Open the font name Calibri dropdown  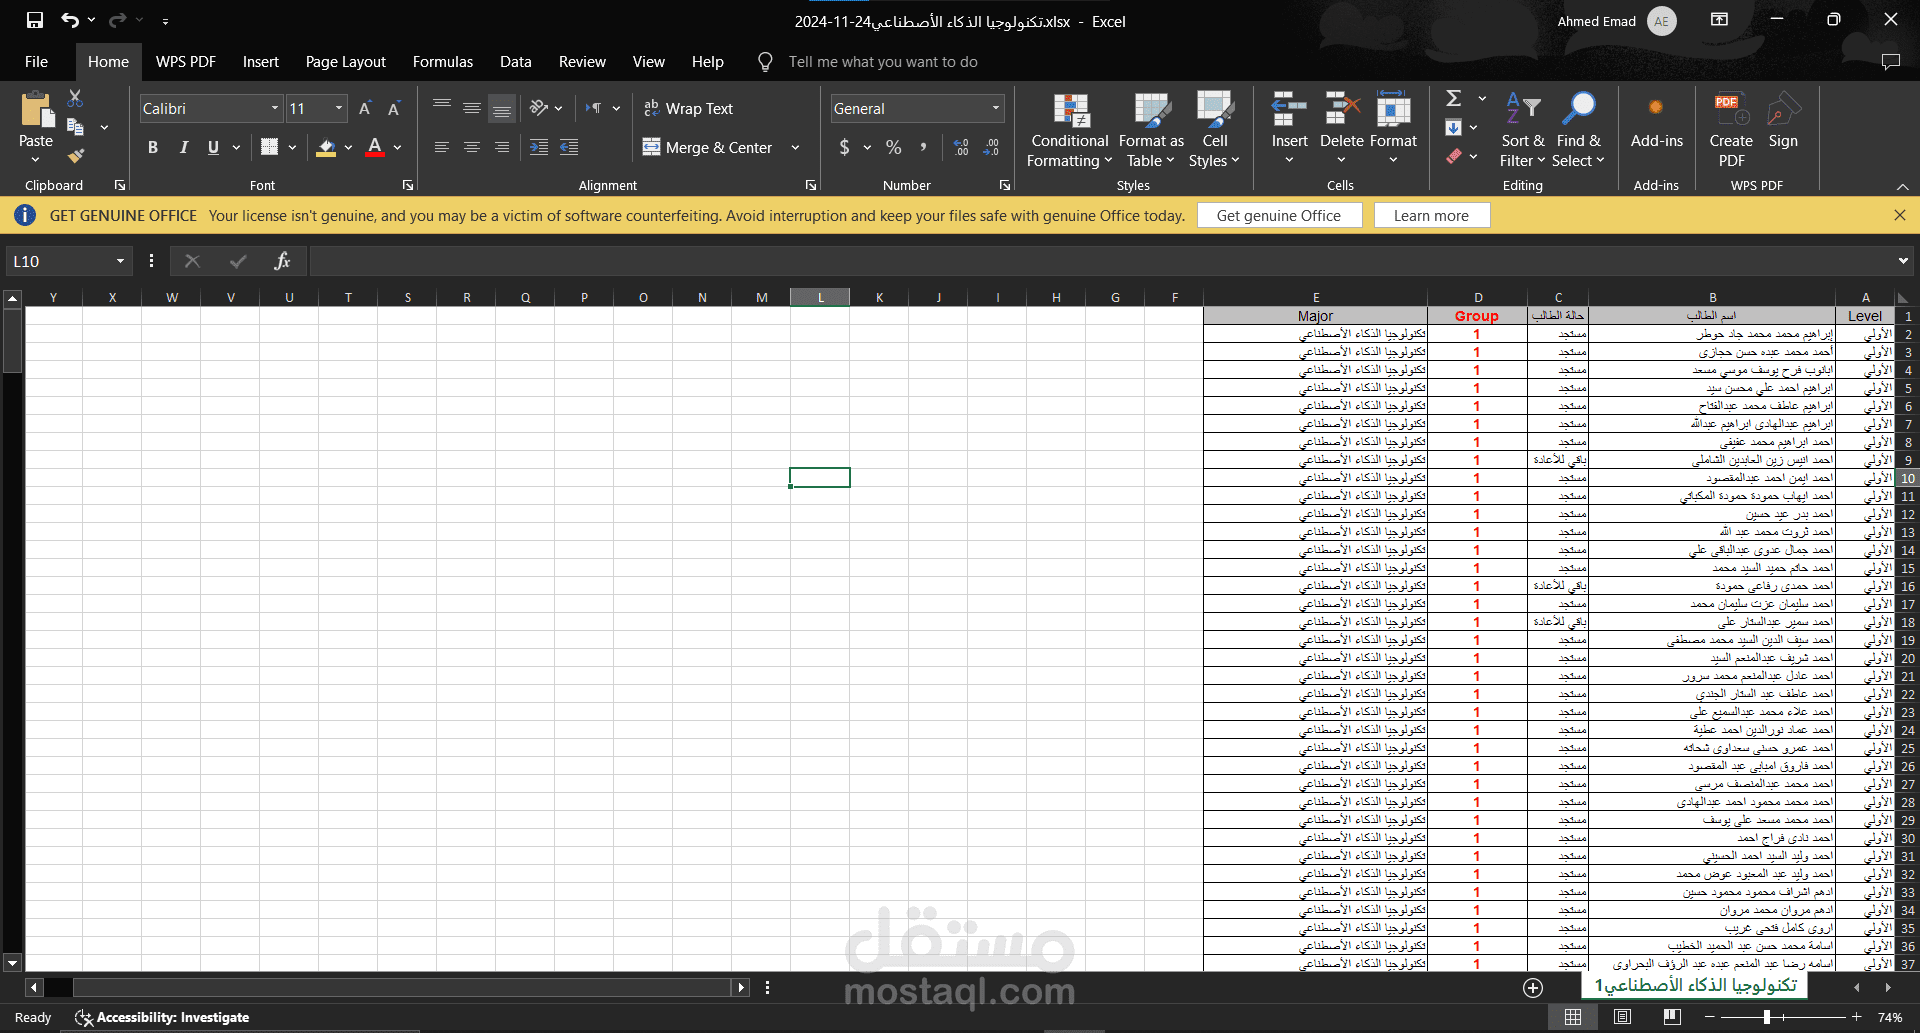275,108
